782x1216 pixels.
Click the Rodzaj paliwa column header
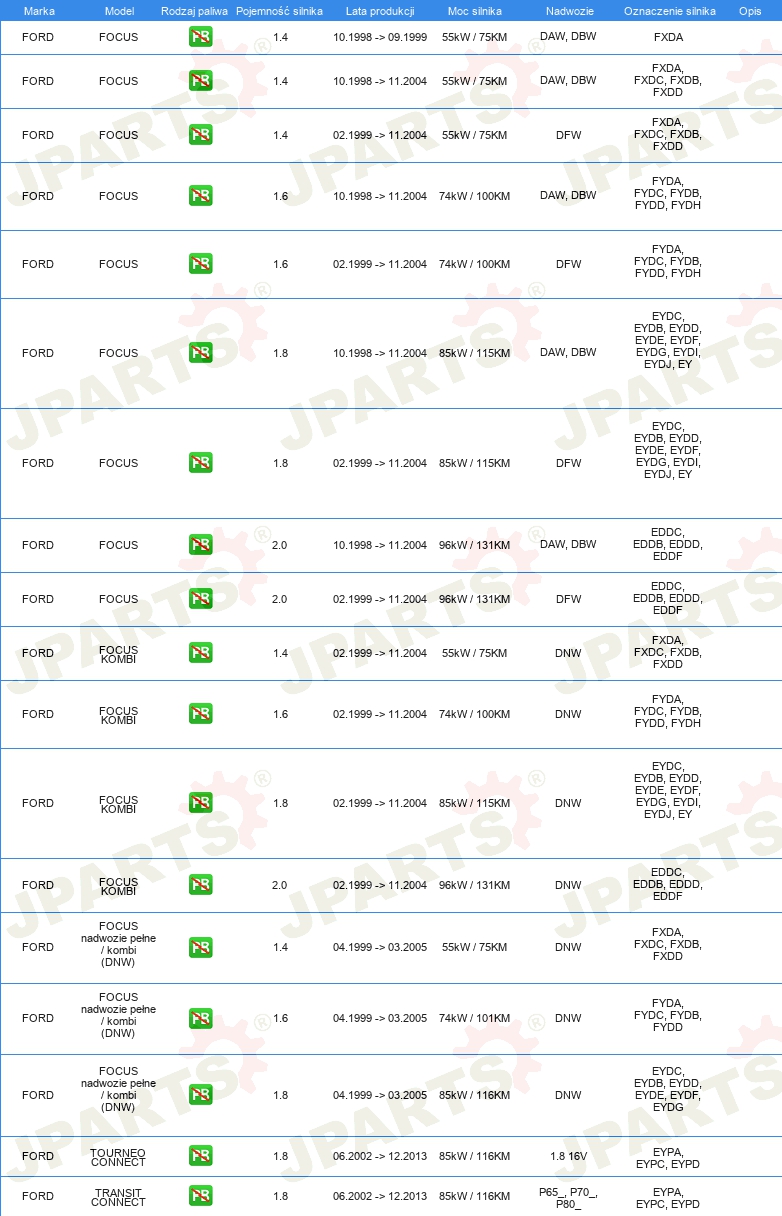coord(194,11)
